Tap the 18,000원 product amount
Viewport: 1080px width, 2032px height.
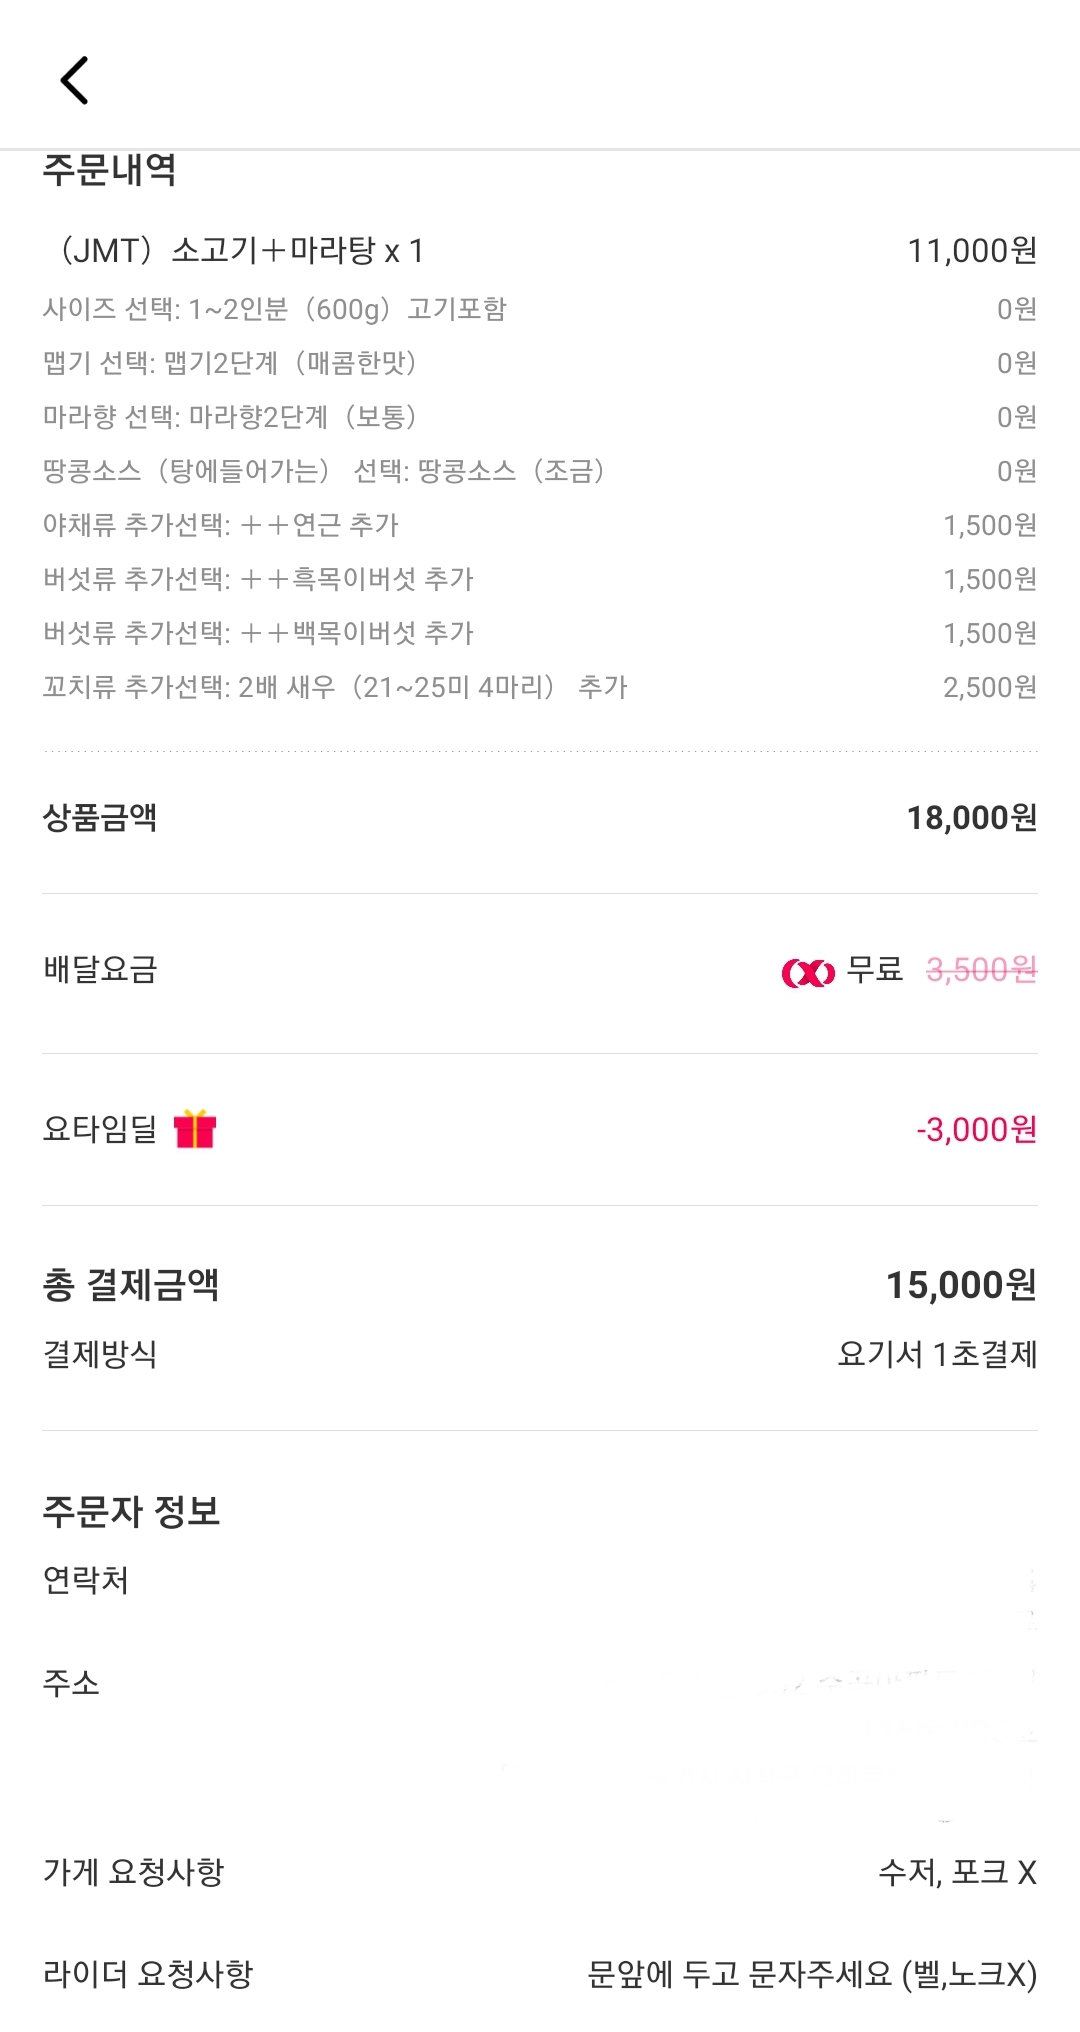click(x=971, y=818)
